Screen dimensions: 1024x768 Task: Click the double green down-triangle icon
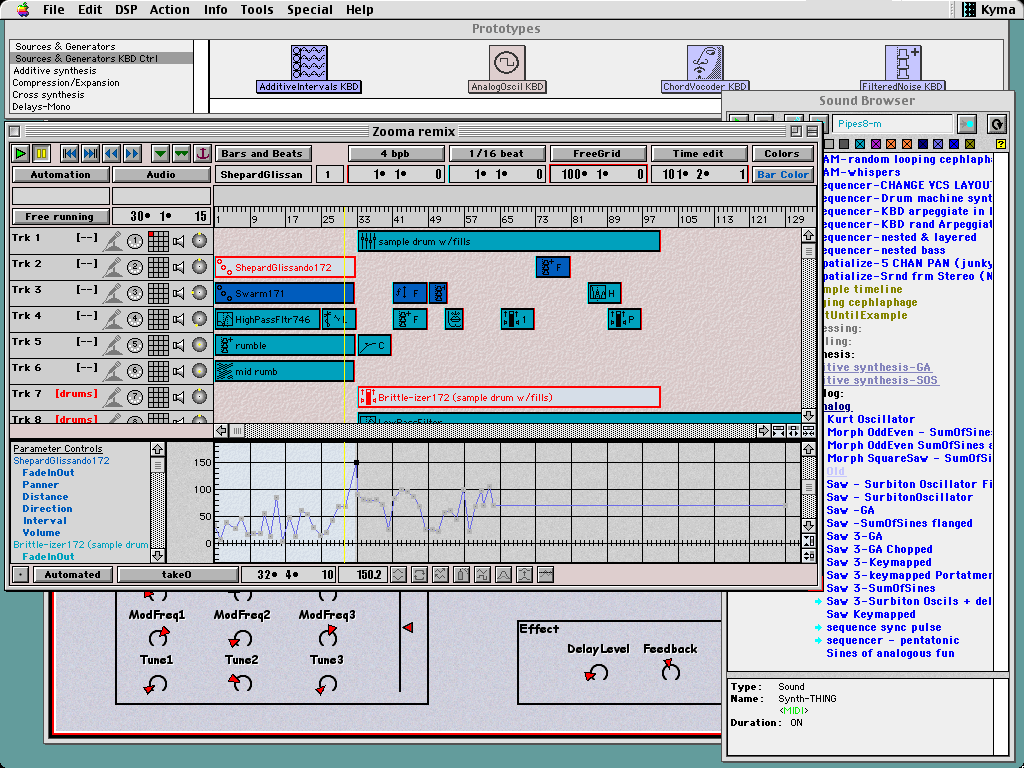click(182, 153)
